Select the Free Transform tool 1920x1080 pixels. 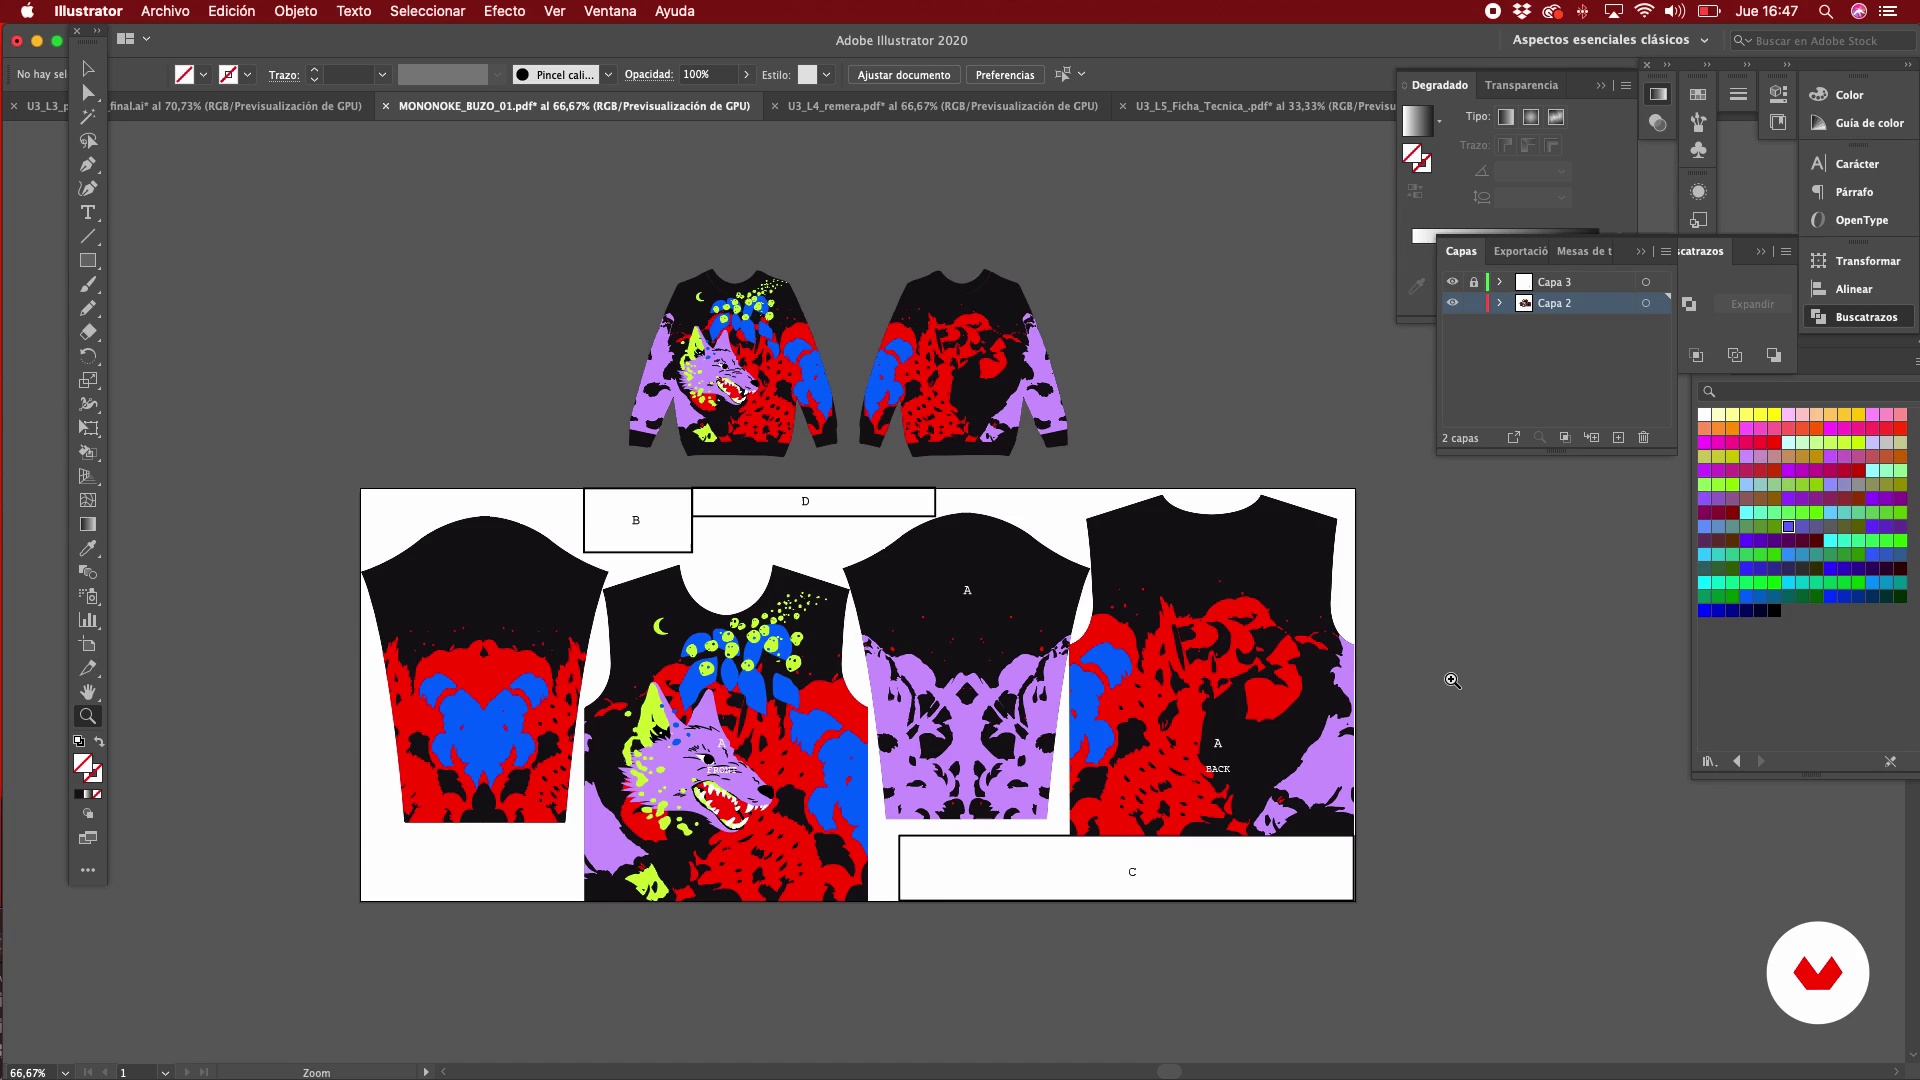point(88,428)
